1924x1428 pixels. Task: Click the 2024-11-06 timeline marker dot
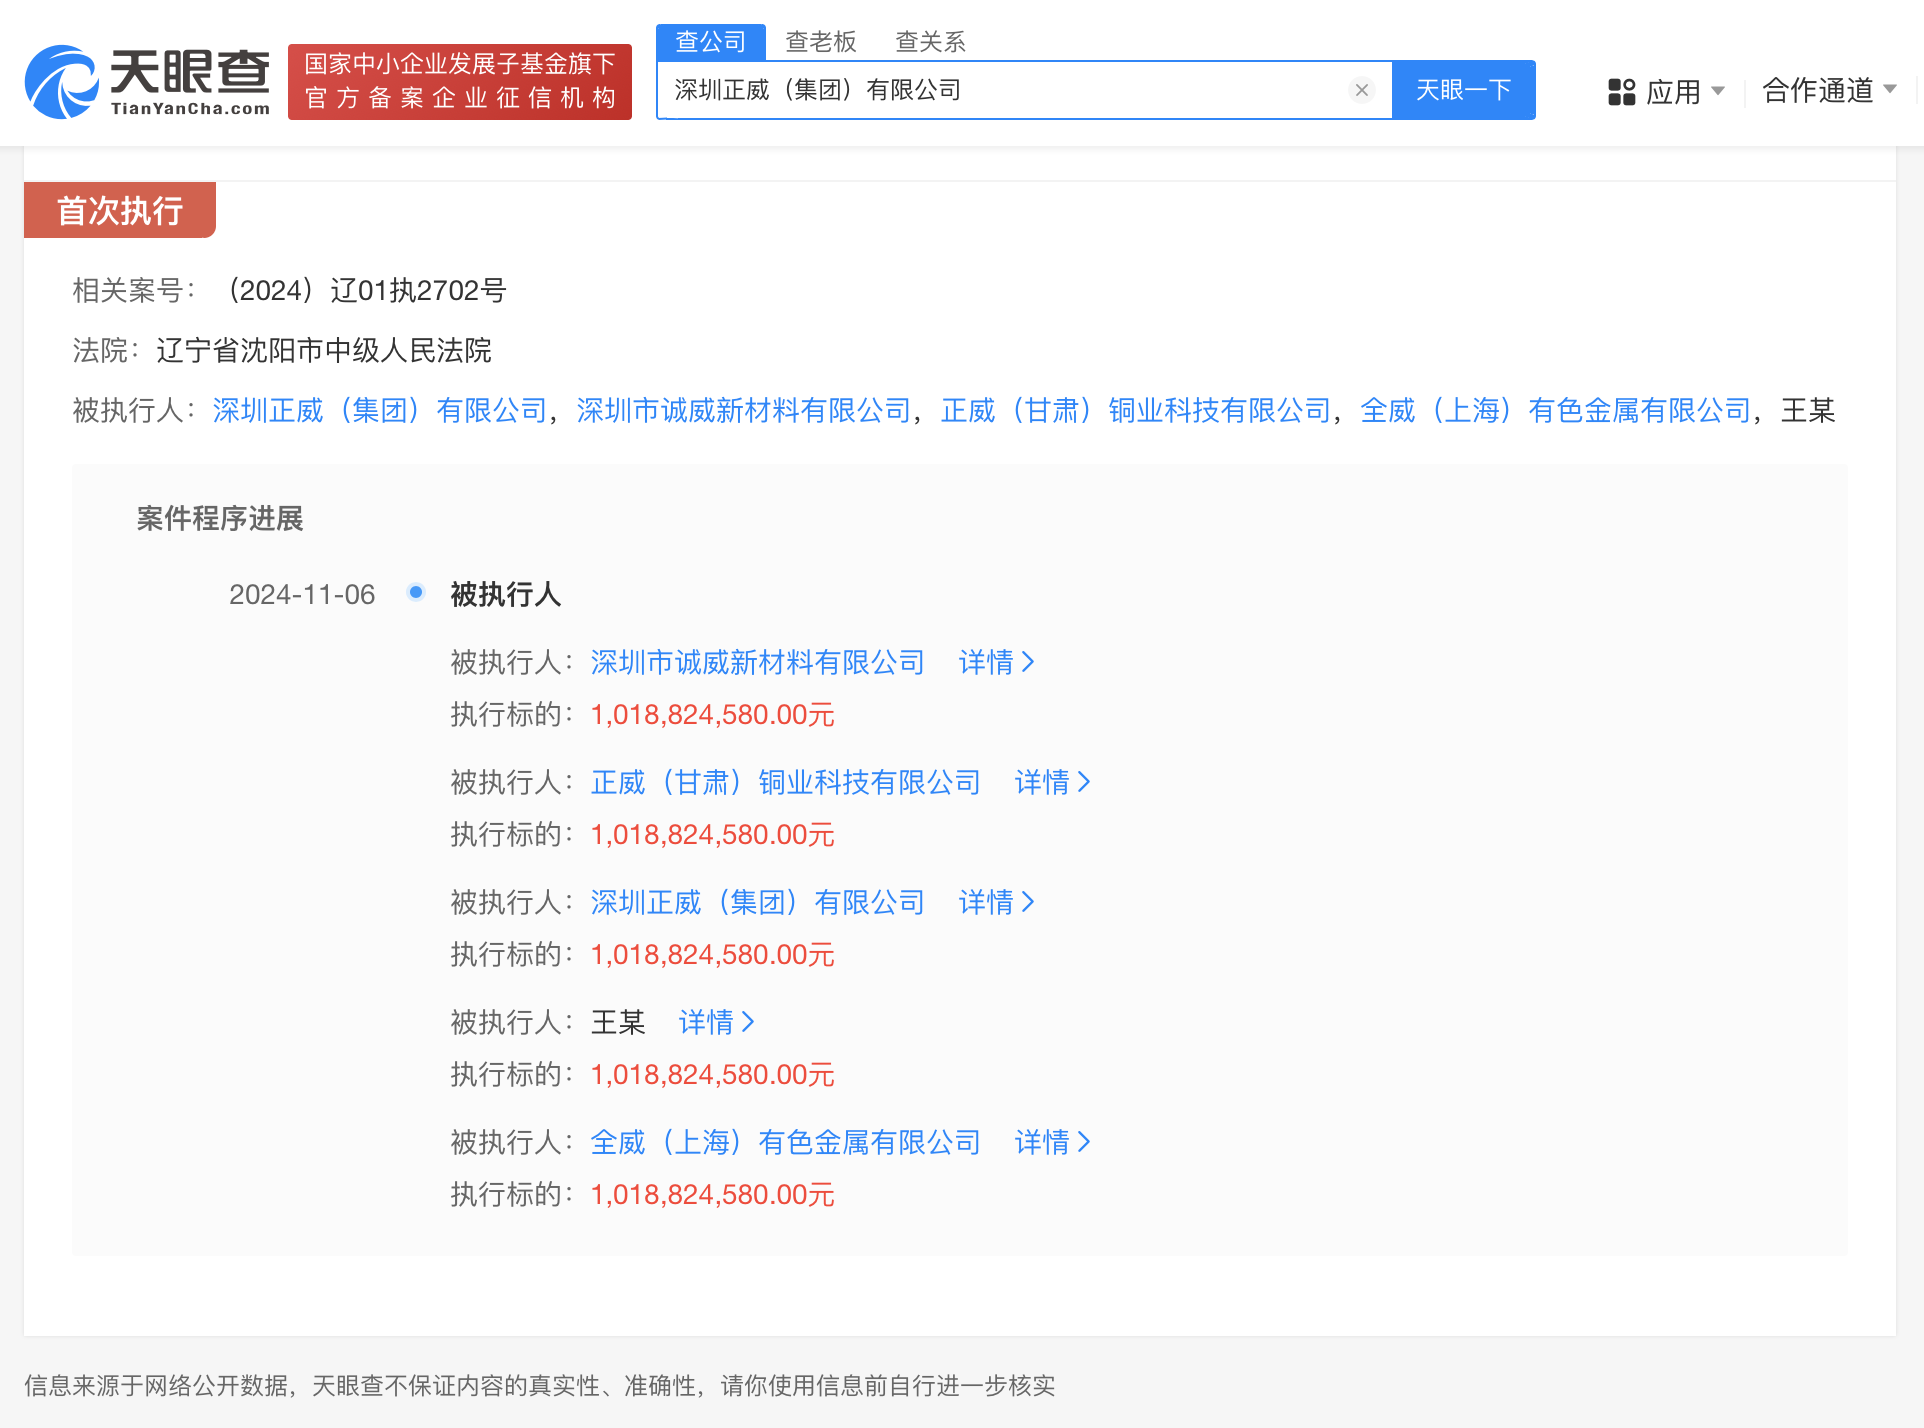(x=416, y=593)
